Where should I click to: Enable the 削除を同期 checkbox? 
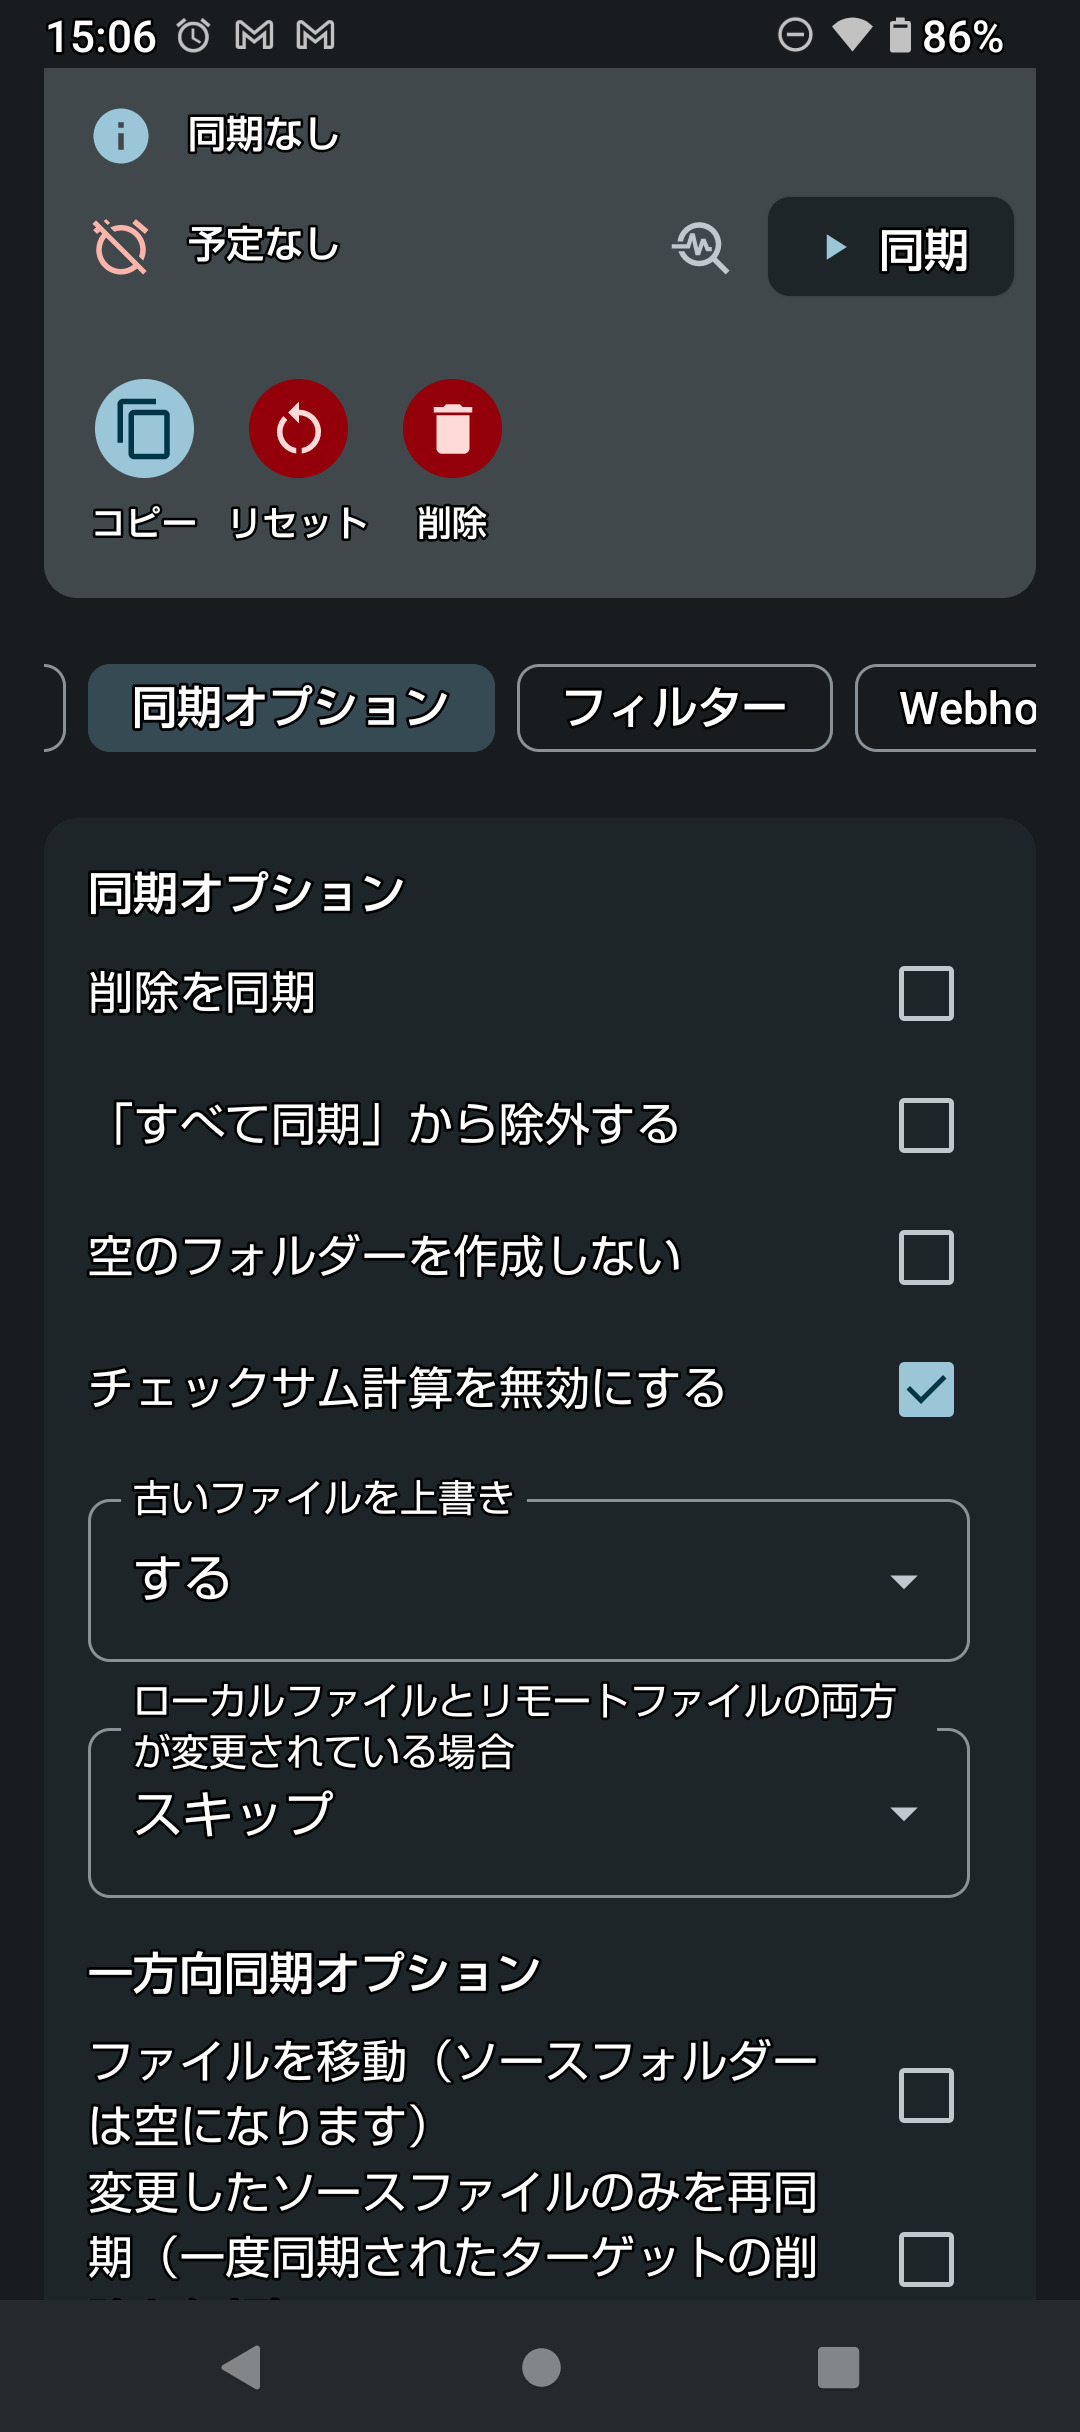926,993
